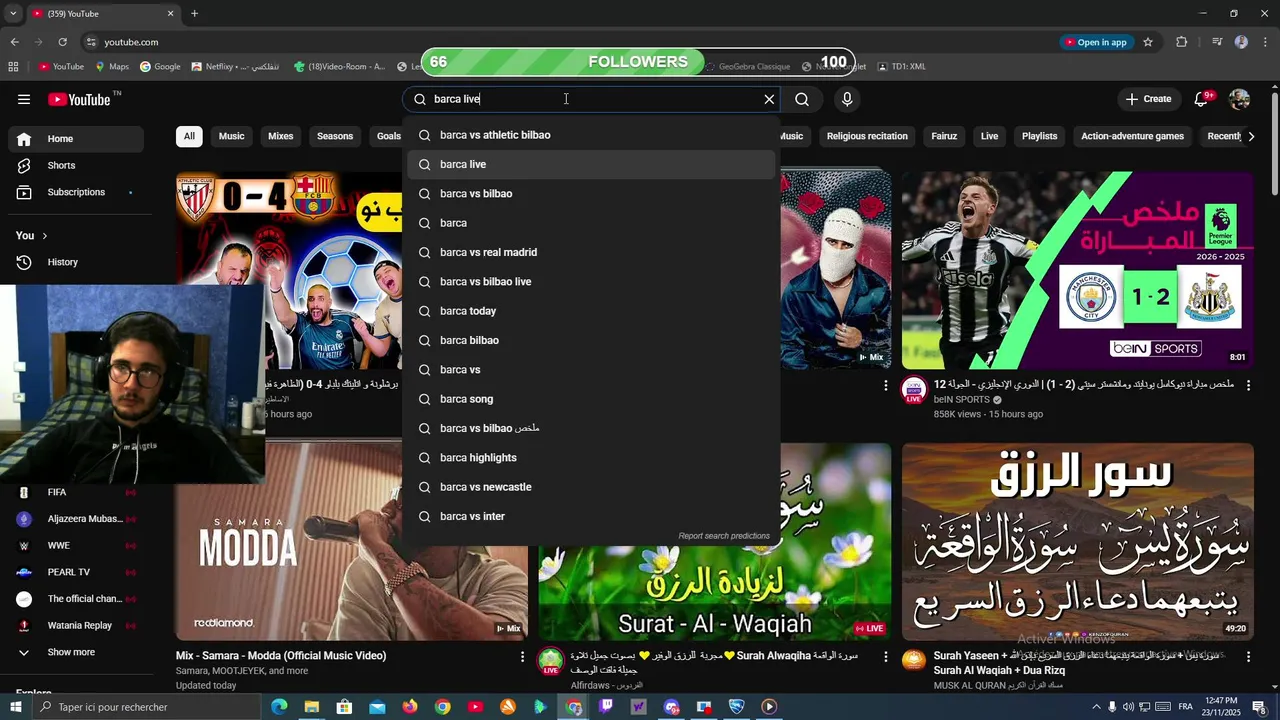This screenshot has height=720, width=1280.
Task: Expand the You section chevron
Action: (44, 236)
